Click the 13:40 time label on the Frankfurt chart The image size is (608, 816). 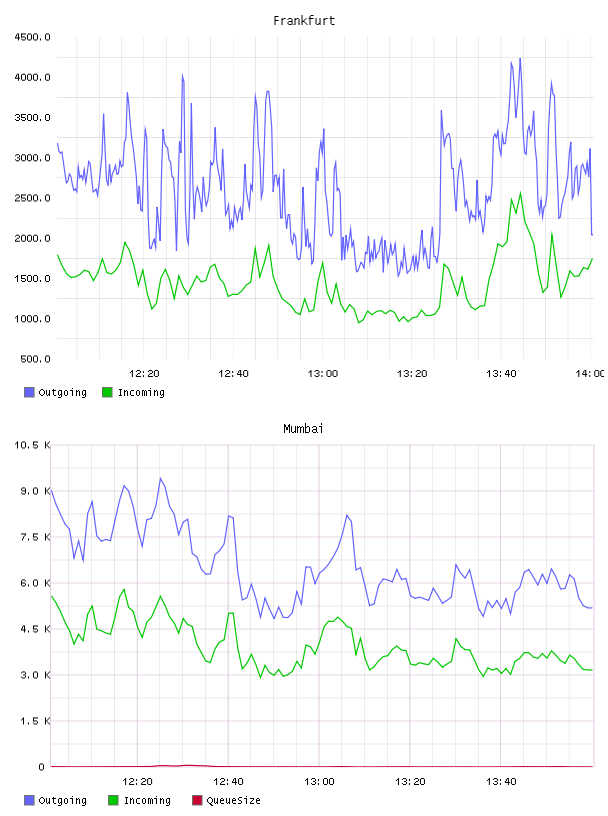pyautogui.click(x=501, y=374)
